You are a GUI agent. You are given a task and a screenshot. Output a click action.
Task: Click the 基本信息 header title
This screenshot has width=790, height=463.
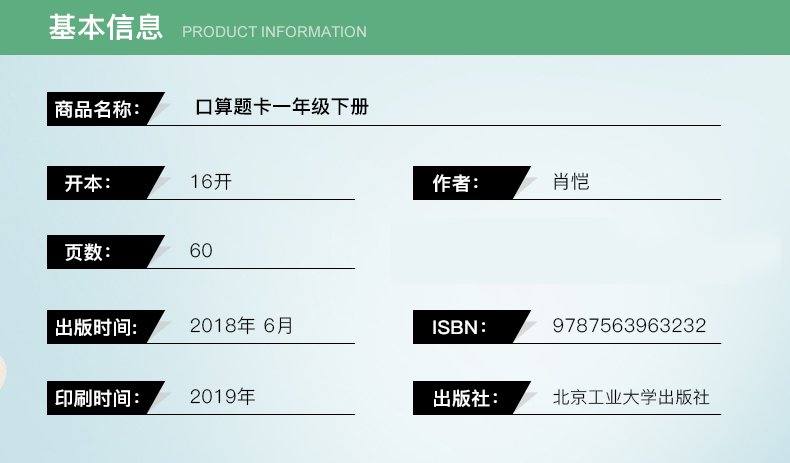[105, 28]
